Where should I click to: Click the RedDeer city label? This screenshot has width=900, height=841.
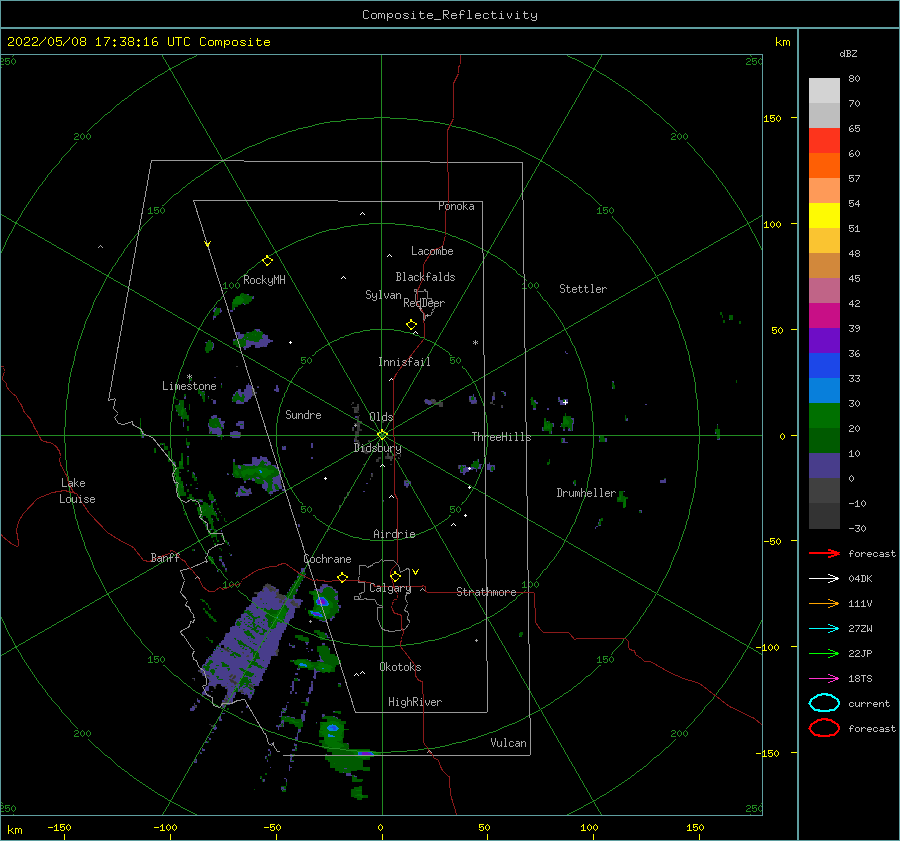pos(424,303)
